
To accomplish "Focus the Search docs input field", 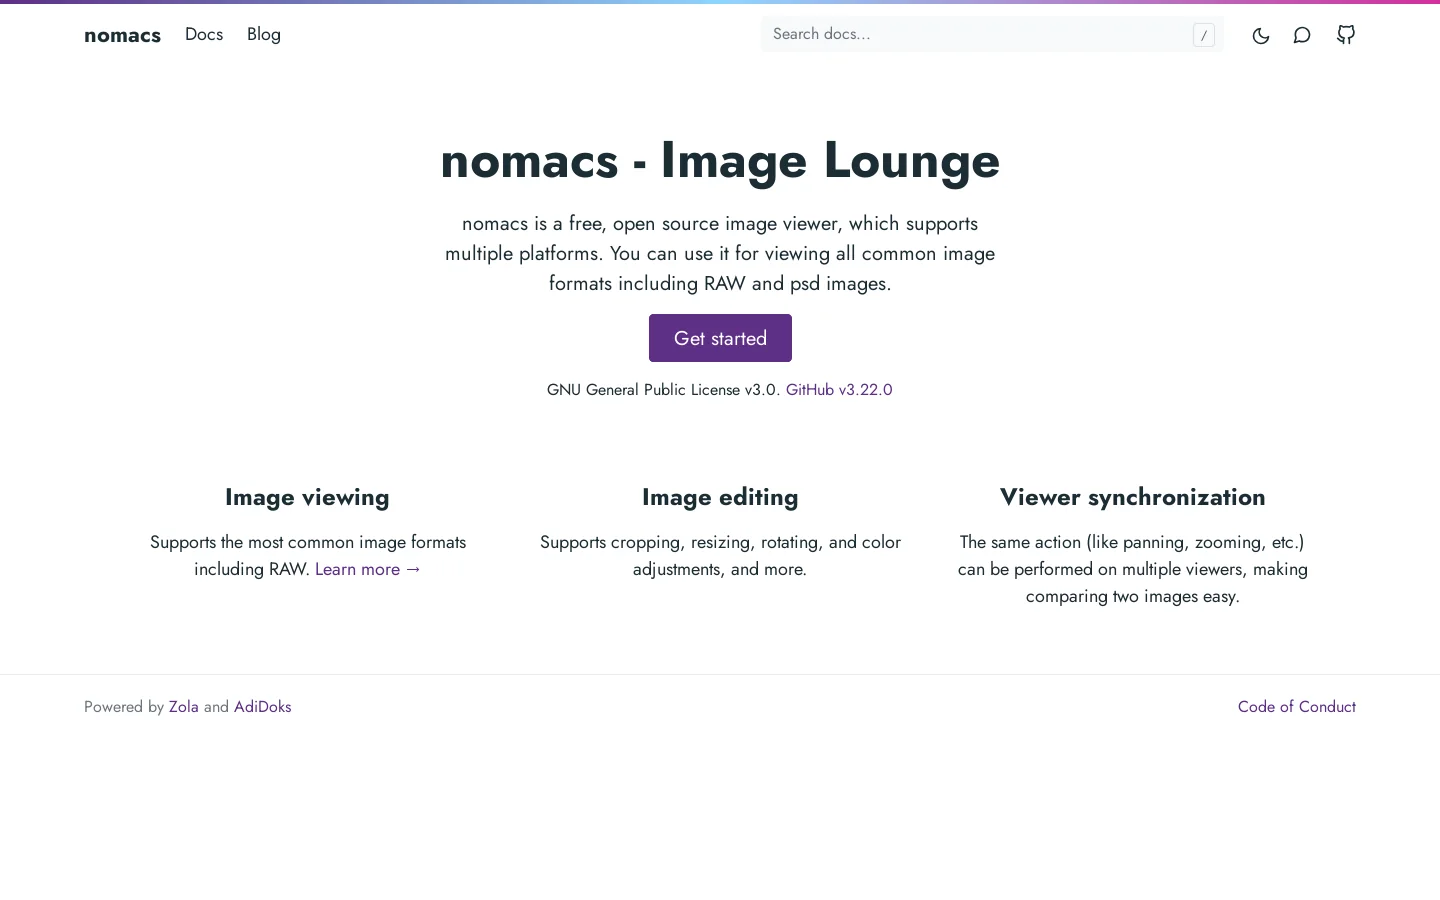I will pyautogui.click(x=992, y=34).
